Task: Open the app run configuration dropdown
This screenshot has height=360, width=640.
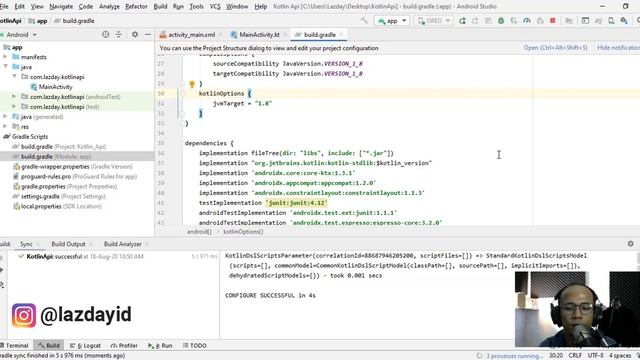Action: (392, 20)
